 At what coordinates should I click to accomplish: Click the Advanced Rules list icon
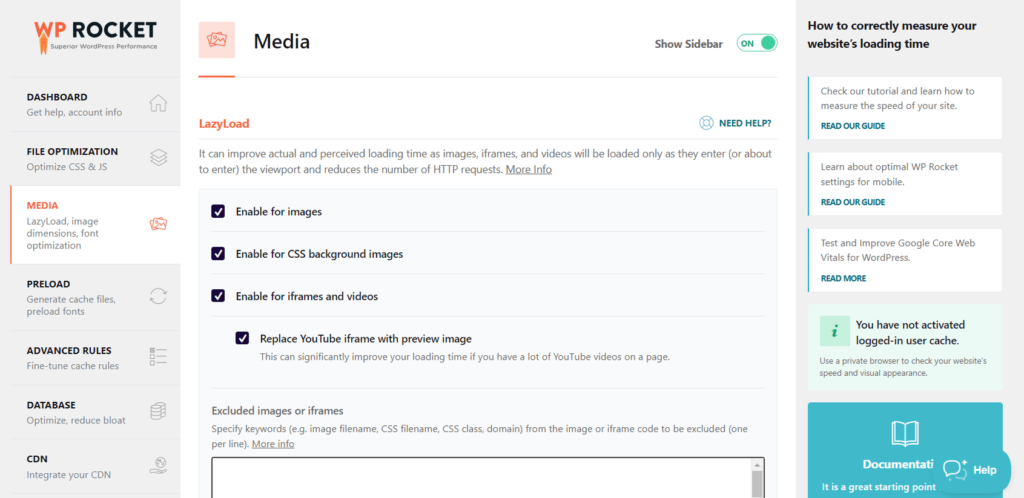click(x=158, y=357)
